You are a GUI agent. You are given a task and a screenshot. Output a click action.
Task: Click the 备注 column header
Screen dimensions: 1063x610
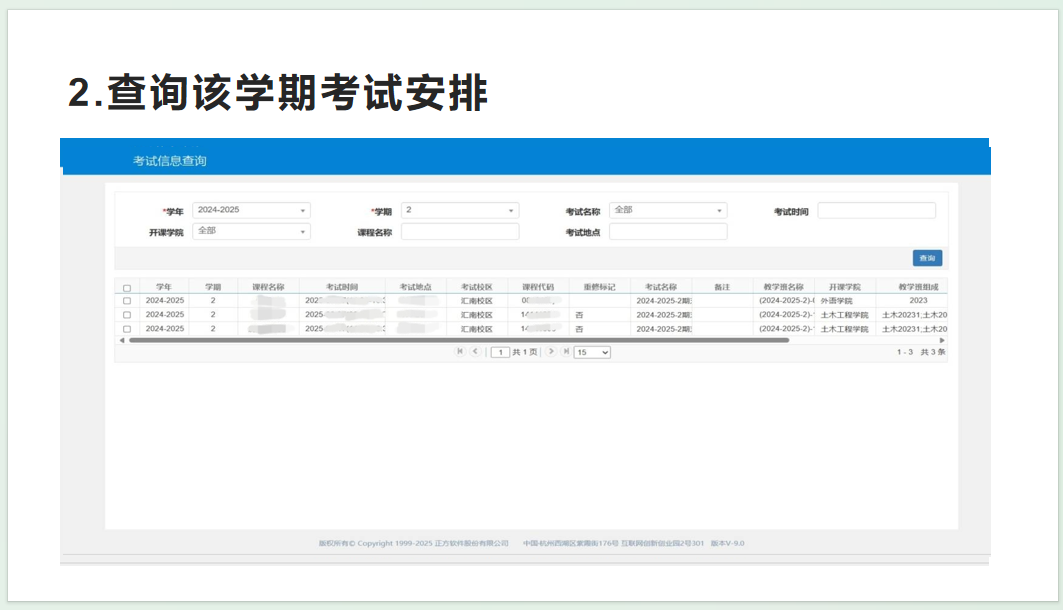pos(722,287)
